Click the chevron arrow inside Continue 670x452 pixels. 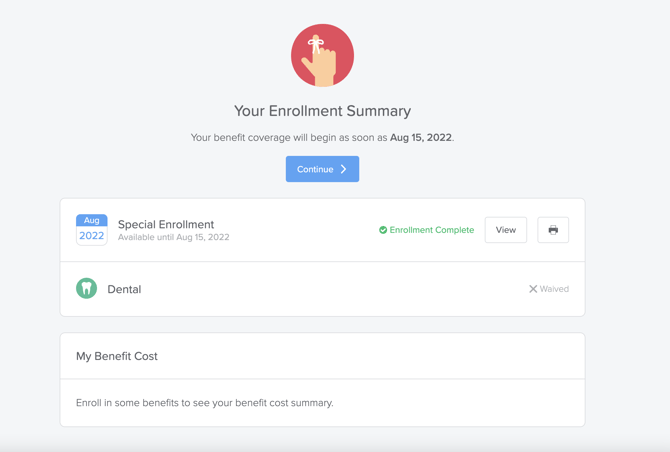[x=344, y=170]
